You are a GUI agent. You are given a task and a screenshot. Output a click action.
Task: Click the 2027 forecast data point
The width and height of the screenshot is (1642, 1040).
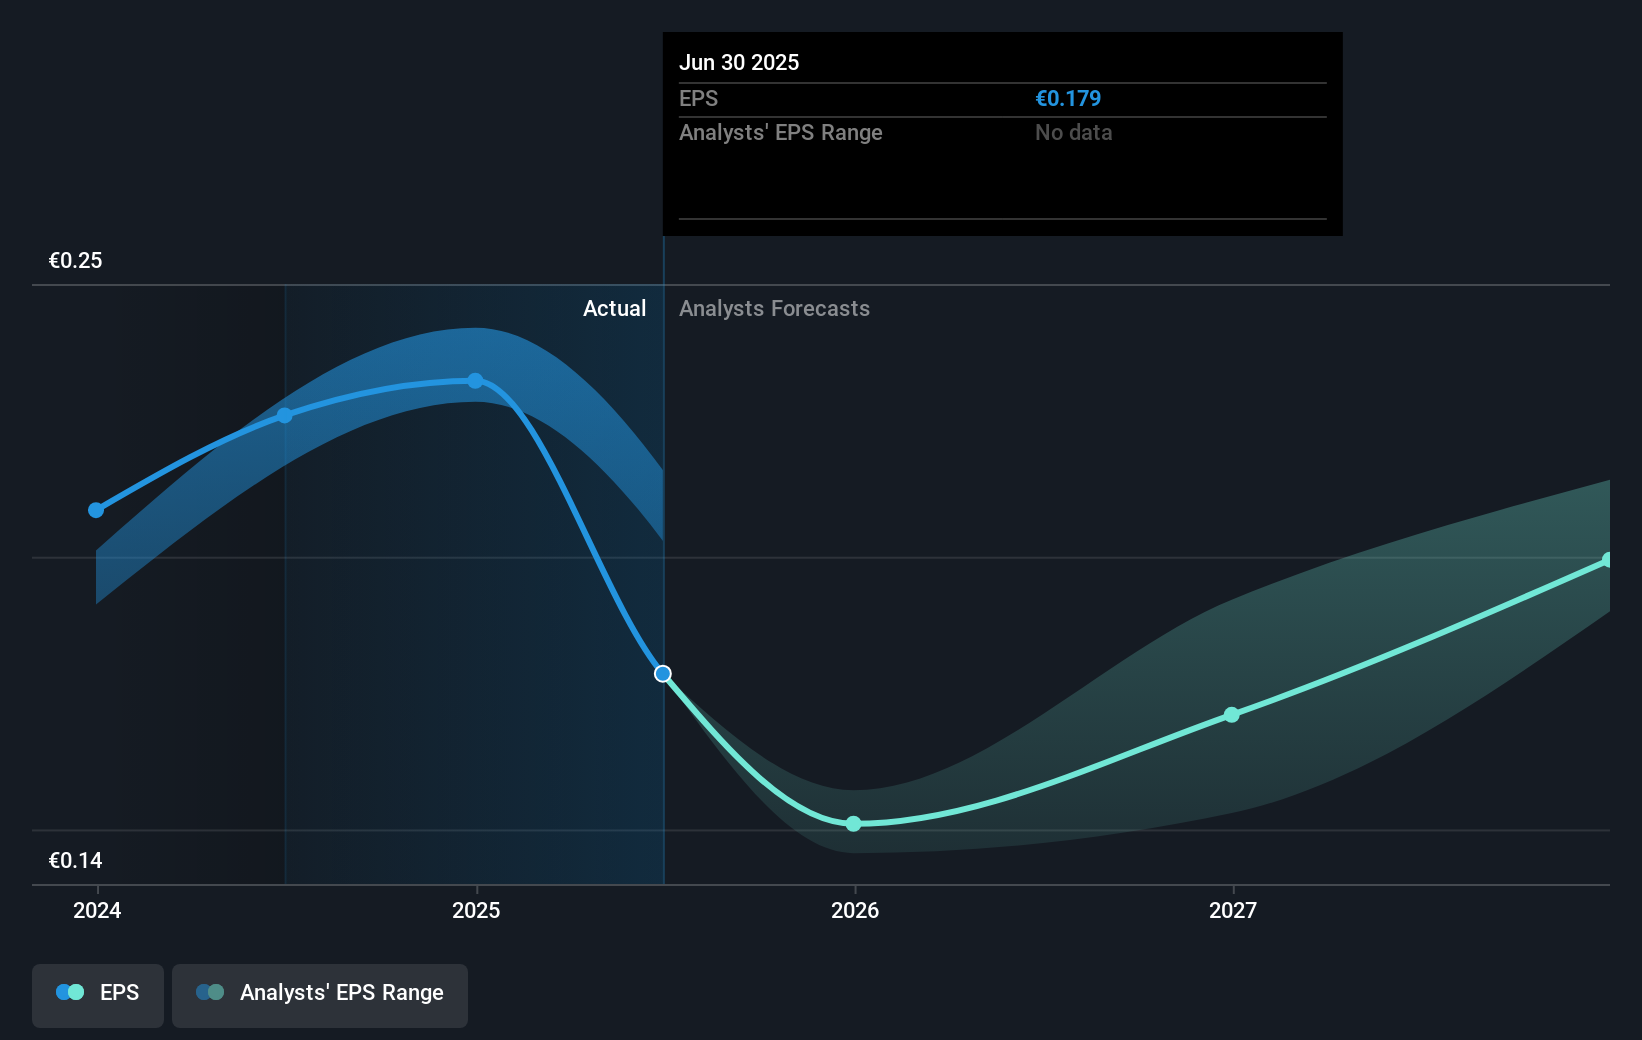click(1231, 714)
